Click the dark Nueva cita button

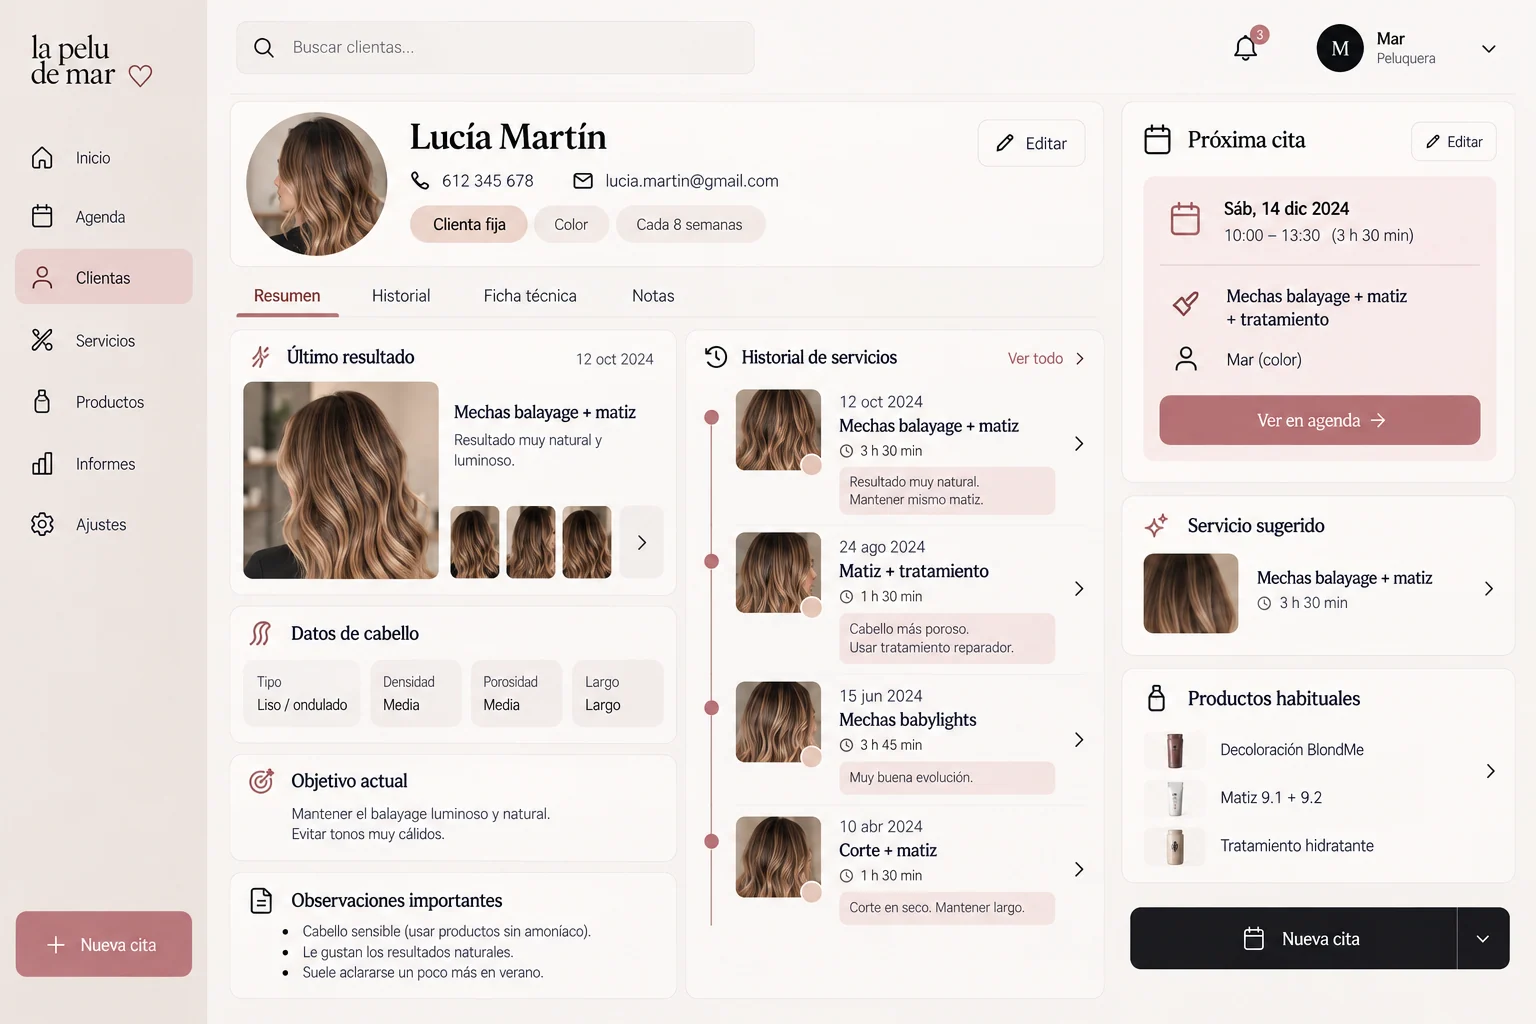click(x=1294, y=938)
